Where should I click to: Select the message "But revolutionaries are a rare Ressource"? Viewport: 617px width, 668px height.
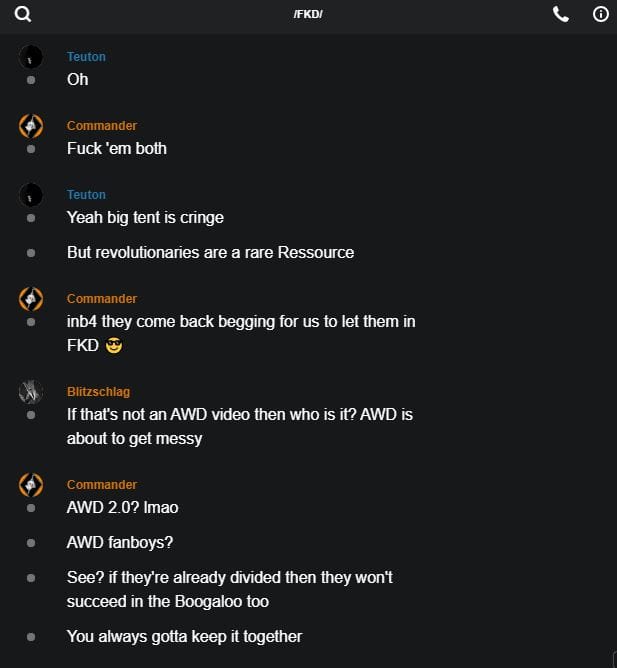tap(210, 253)
